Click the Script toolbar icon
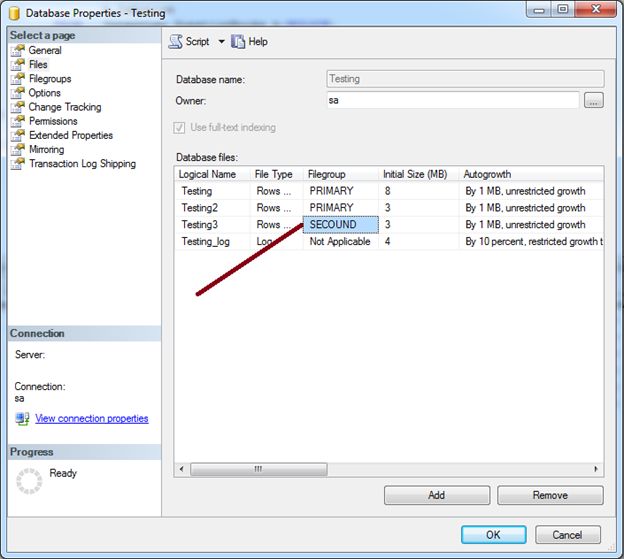The width and height of the screenshot is (624, 559). pyautogui.click(x=176, y=41)
